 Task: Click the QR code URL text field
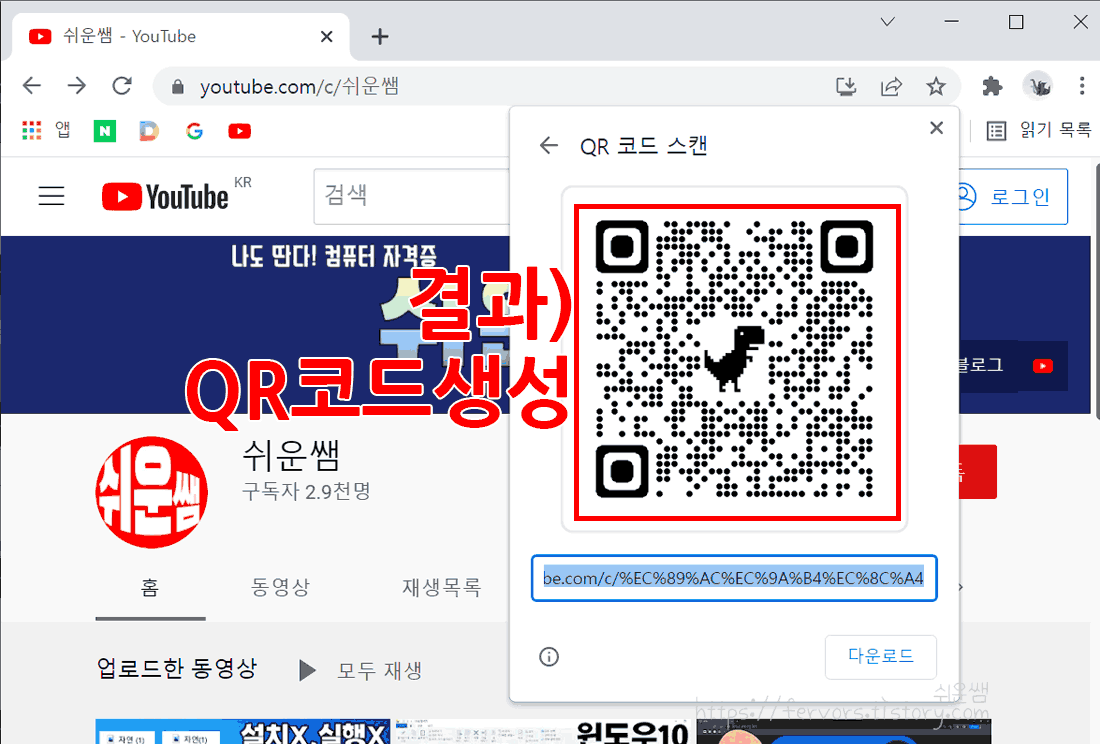point(734,578)
